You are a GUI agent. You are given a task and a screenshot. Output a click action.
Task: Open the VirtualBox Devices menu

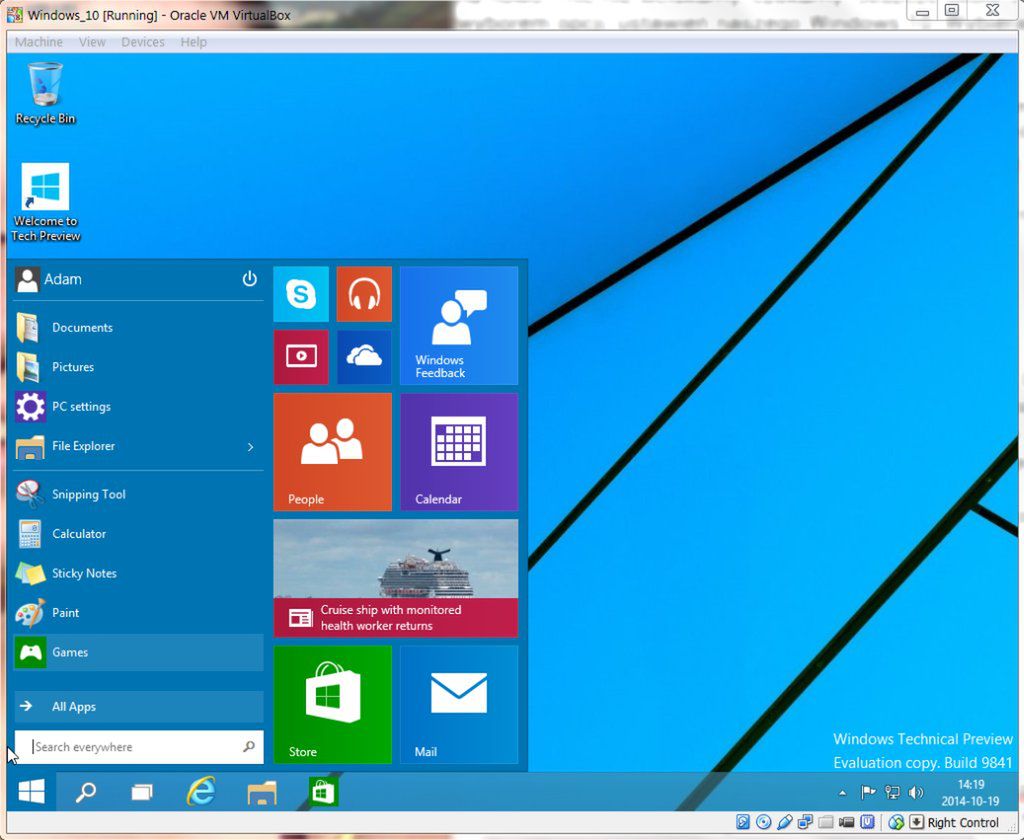[x=142, y=42]
